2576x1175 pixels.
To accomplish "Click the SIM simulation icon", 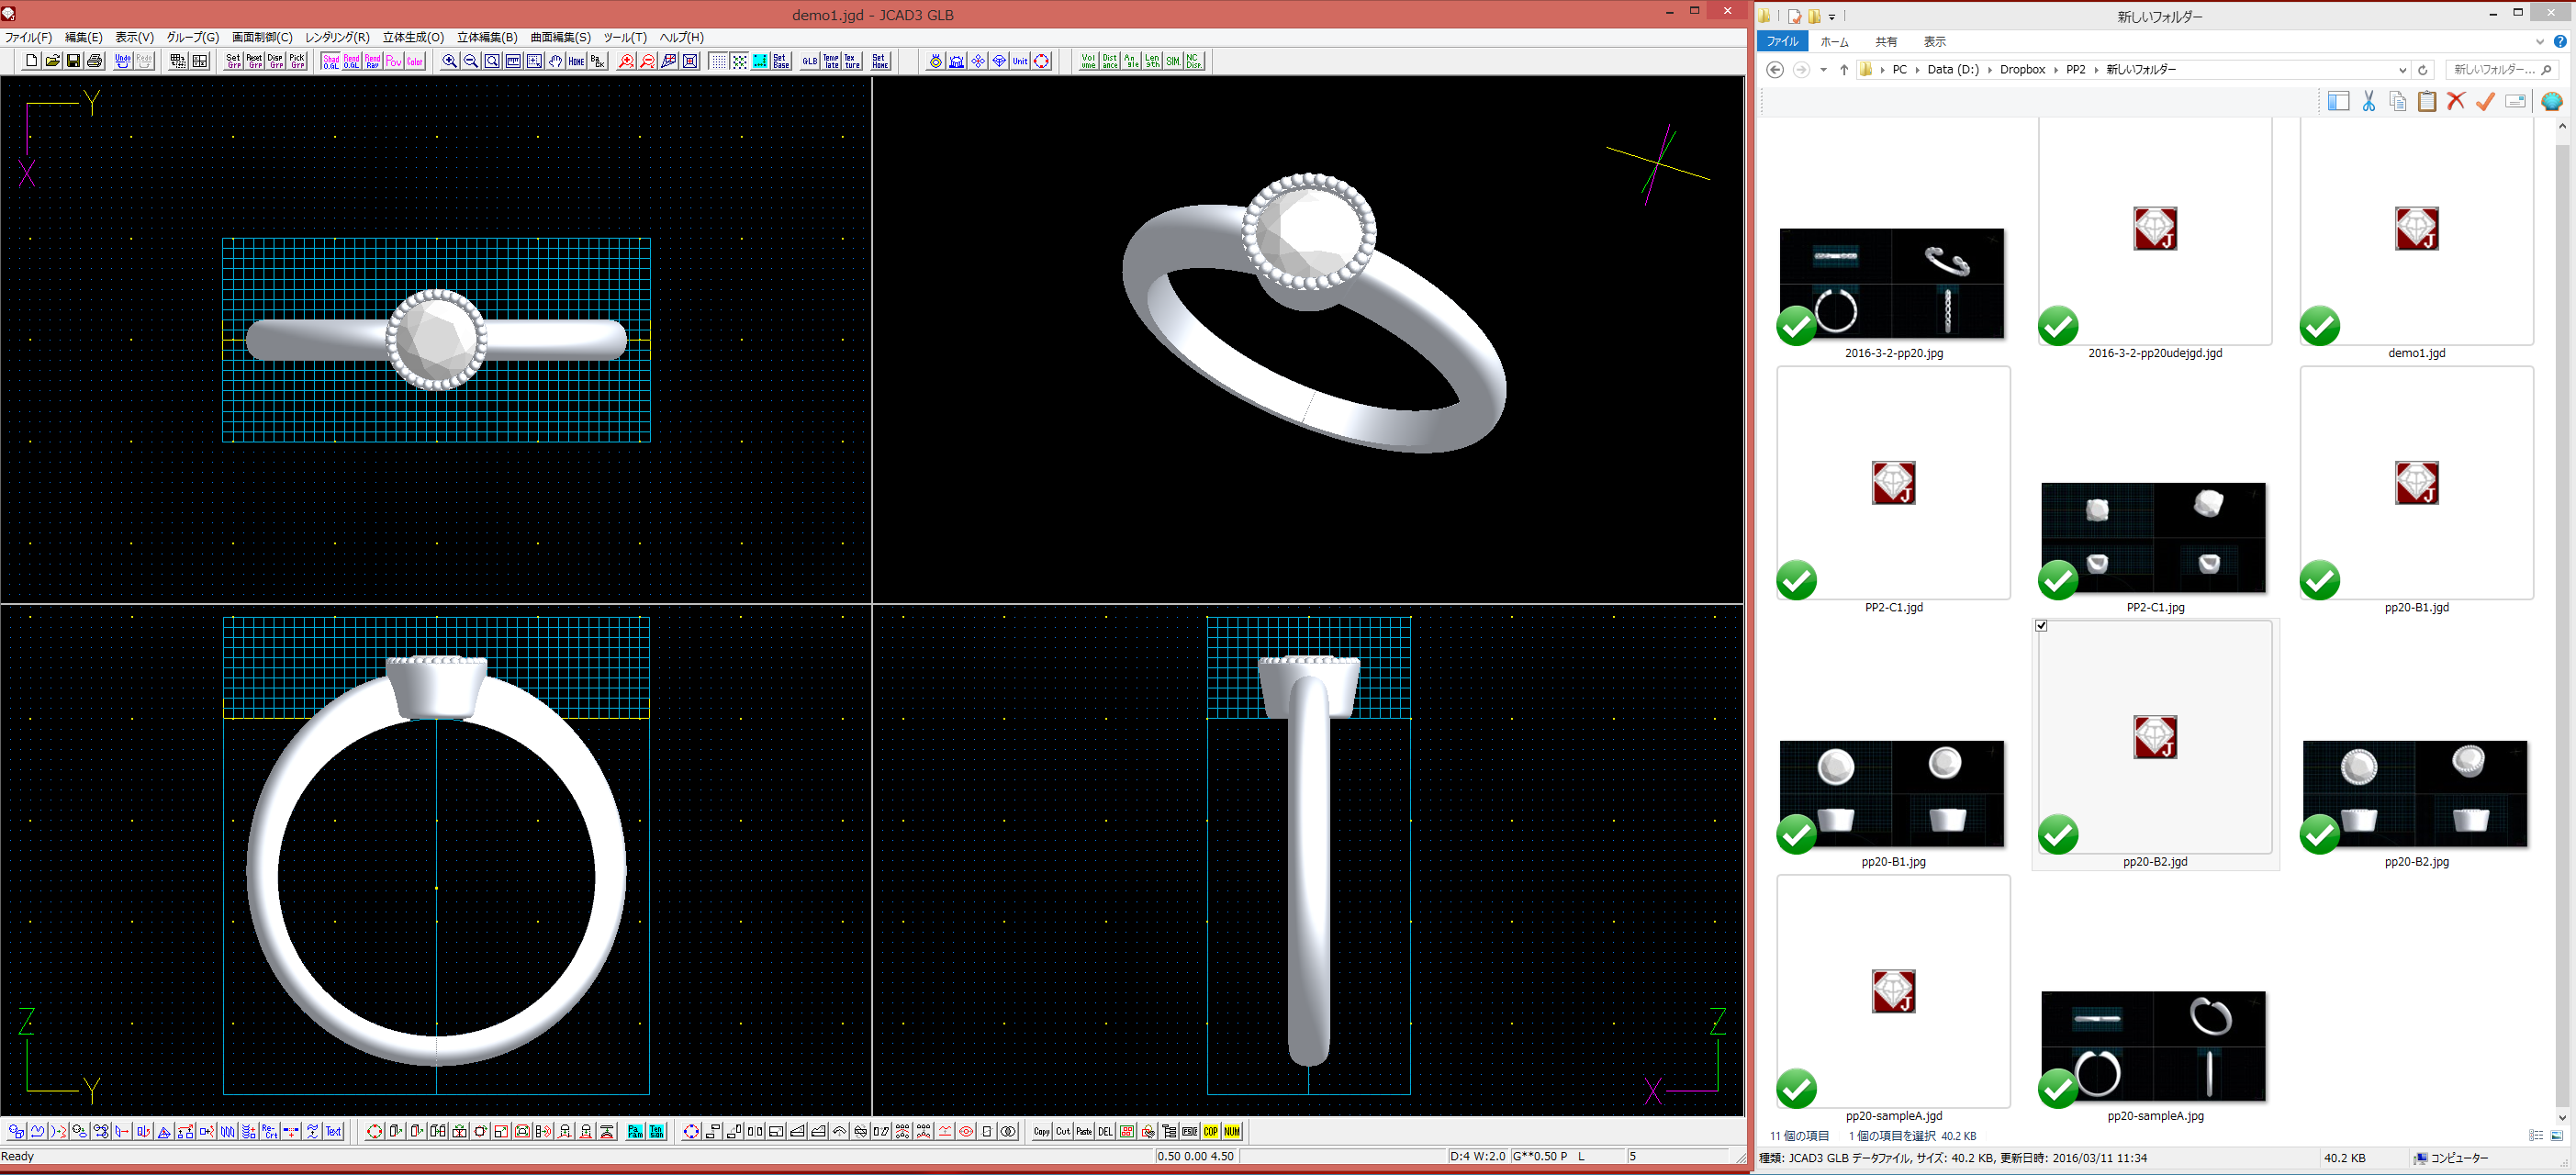I will (x=1172, y=61).
